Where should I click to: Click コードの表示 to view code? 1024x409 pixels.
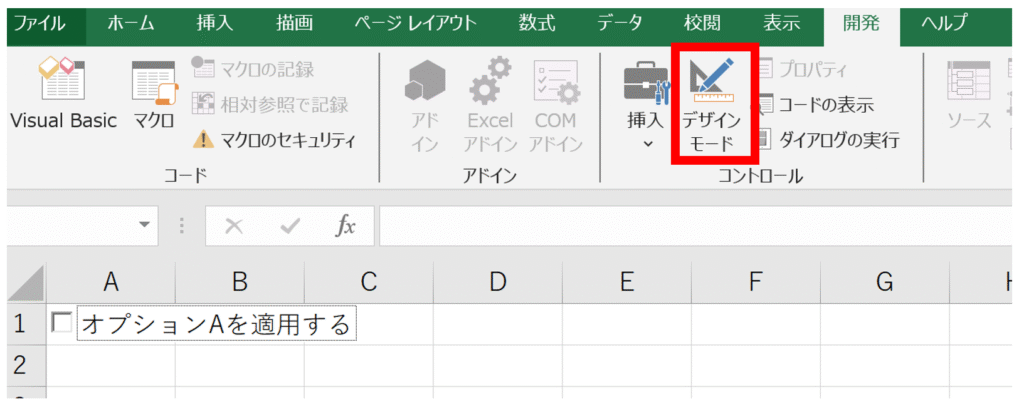[816, 104]
